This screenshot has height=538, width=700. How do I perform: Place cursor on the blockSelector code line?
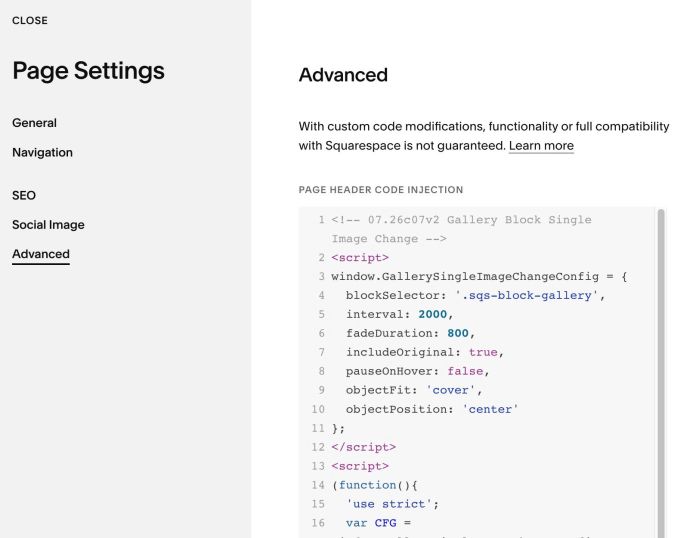[x=475, y=296]
